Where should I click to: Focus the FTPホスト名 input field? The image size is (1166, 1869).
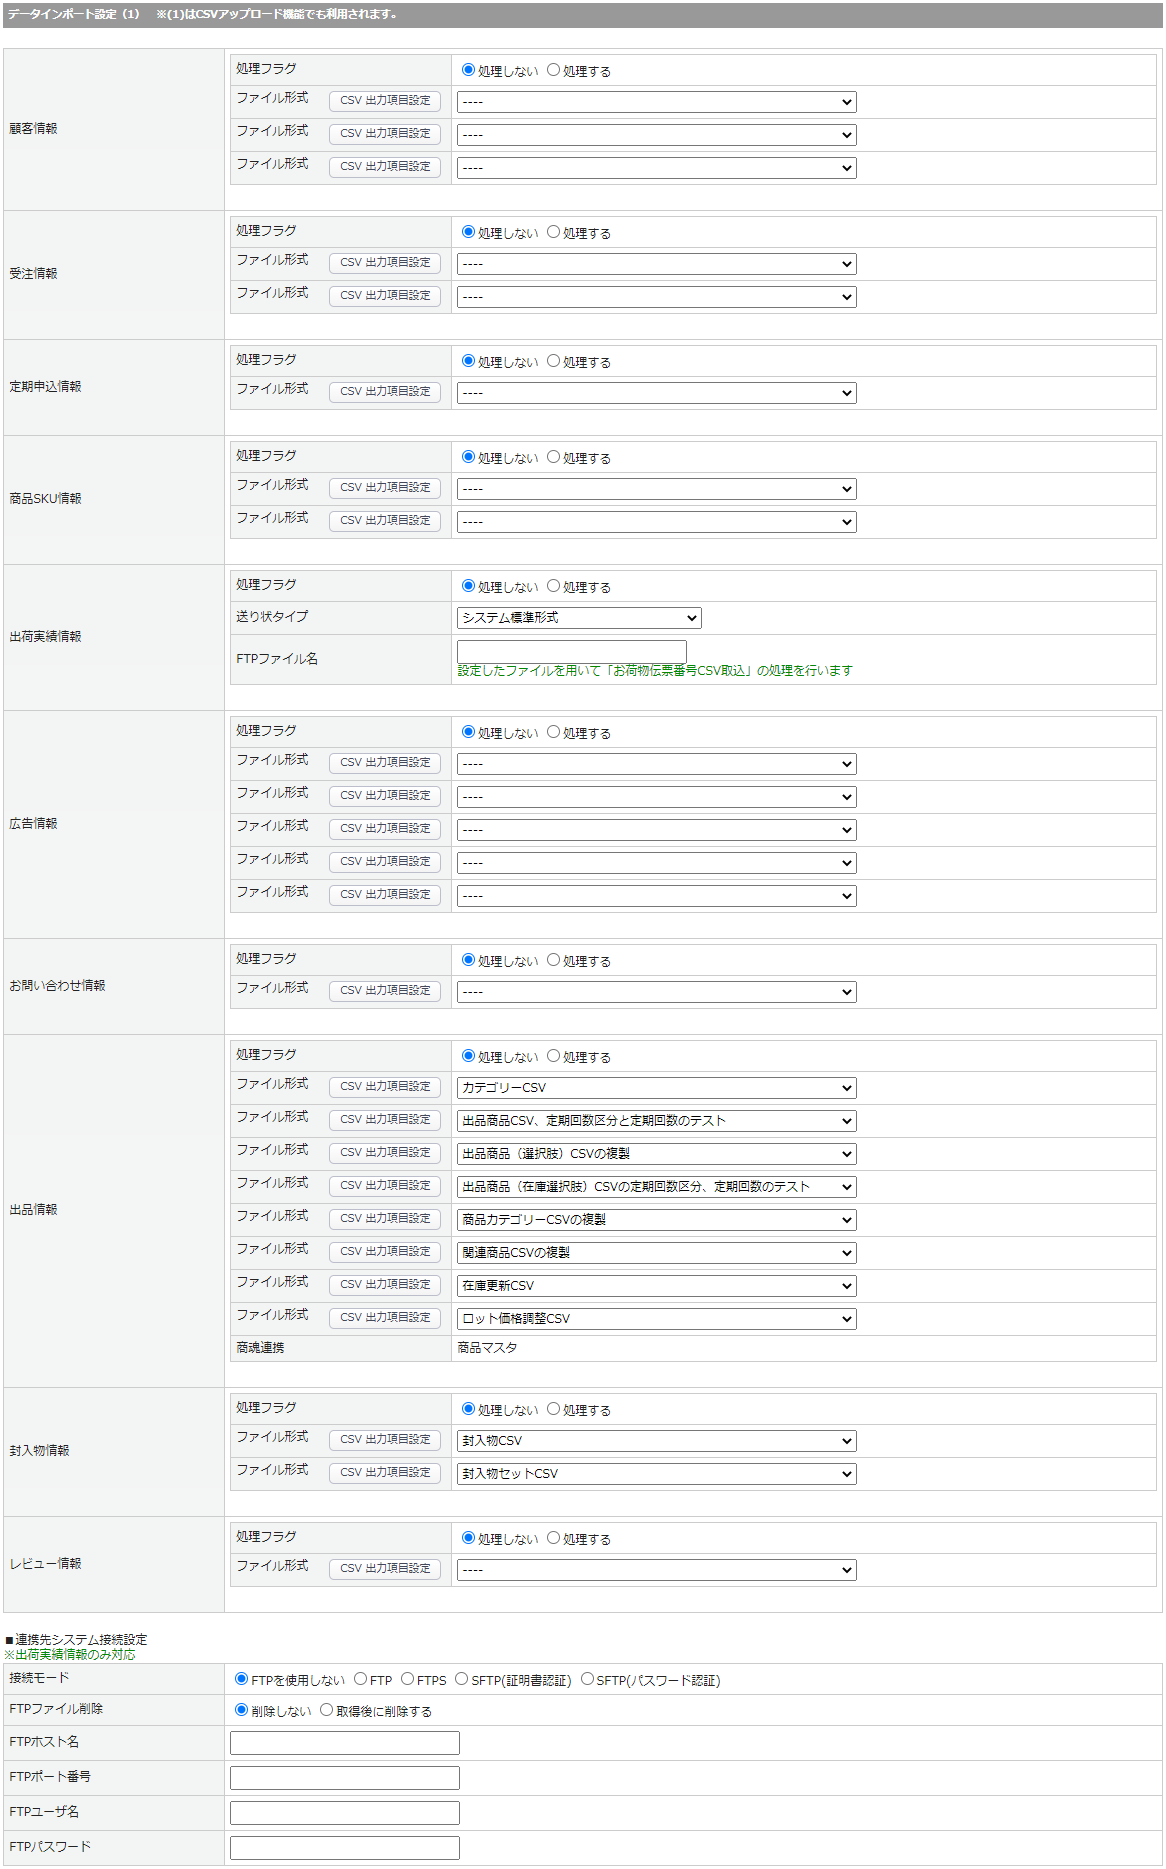(x=345, y=1743)
